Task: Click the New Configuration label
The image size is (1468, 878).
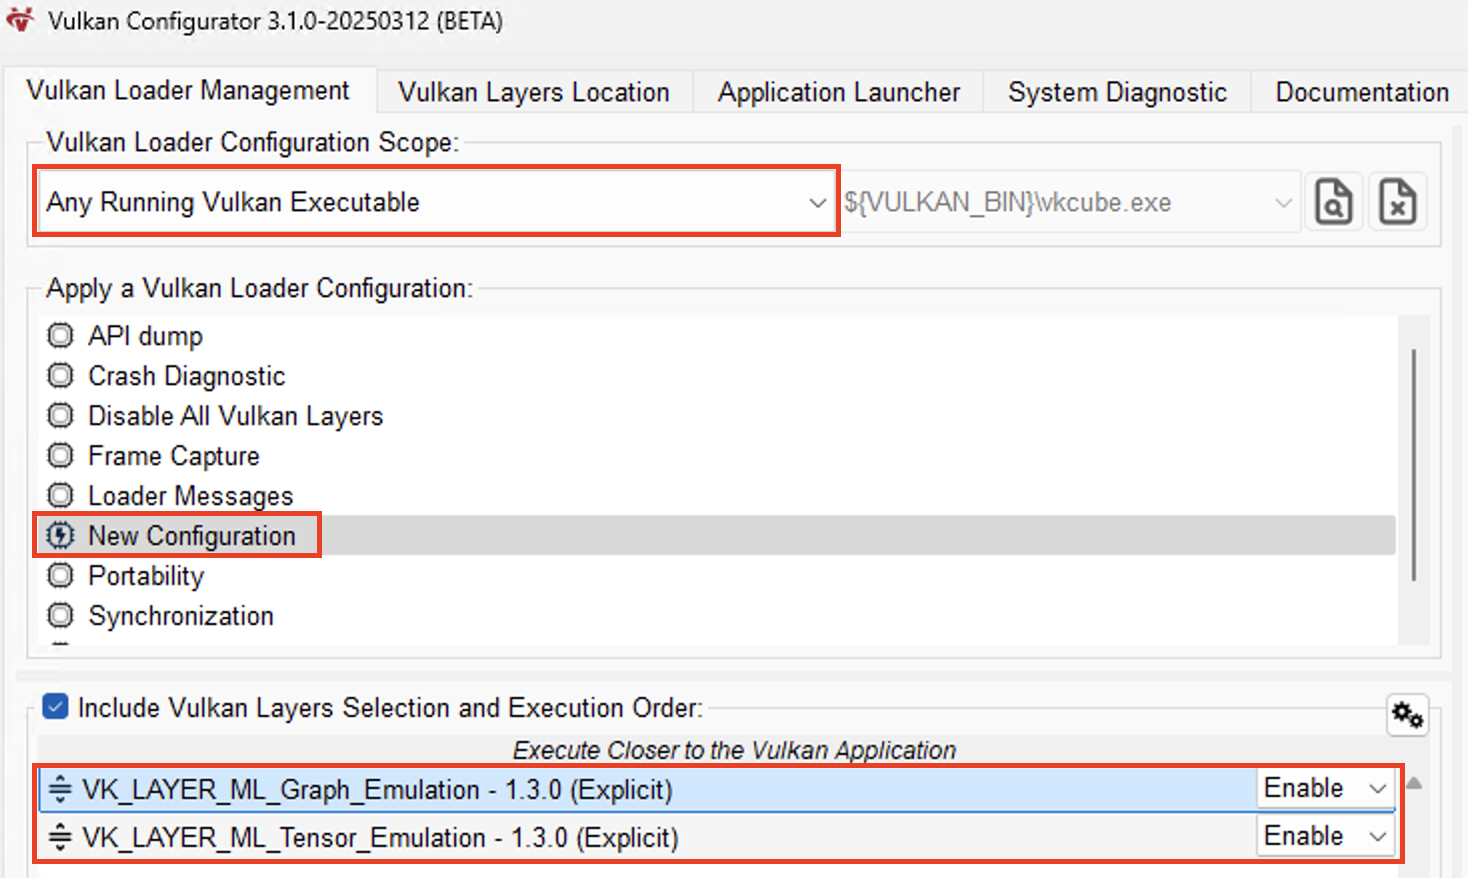Action: pos(192,536)
